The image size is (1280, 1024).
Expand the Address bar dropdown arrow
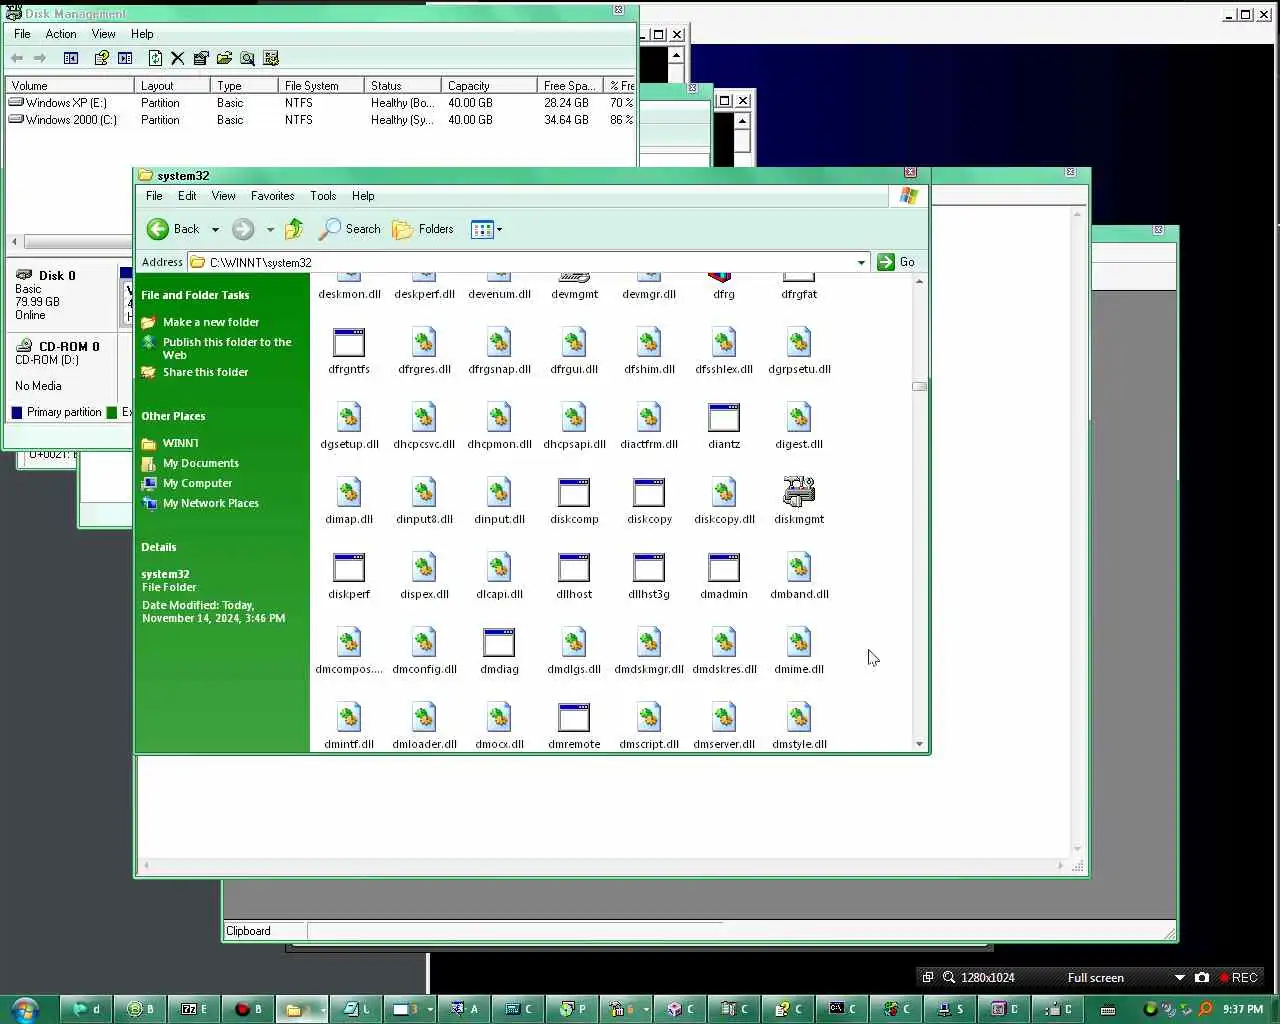[861, 262]
